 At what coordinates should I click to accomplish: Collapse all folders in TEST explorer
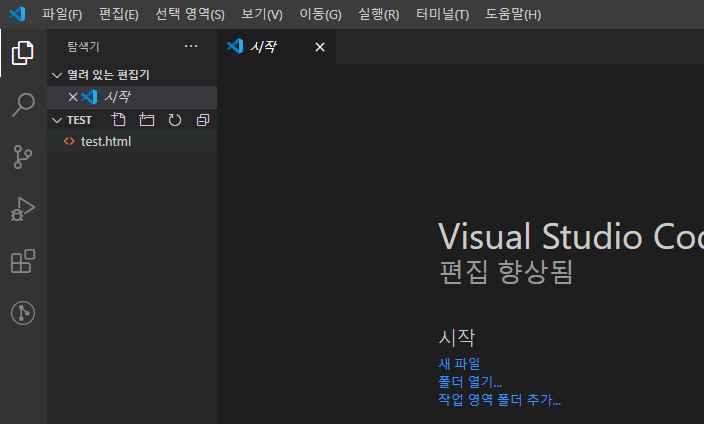pos(203,120)
